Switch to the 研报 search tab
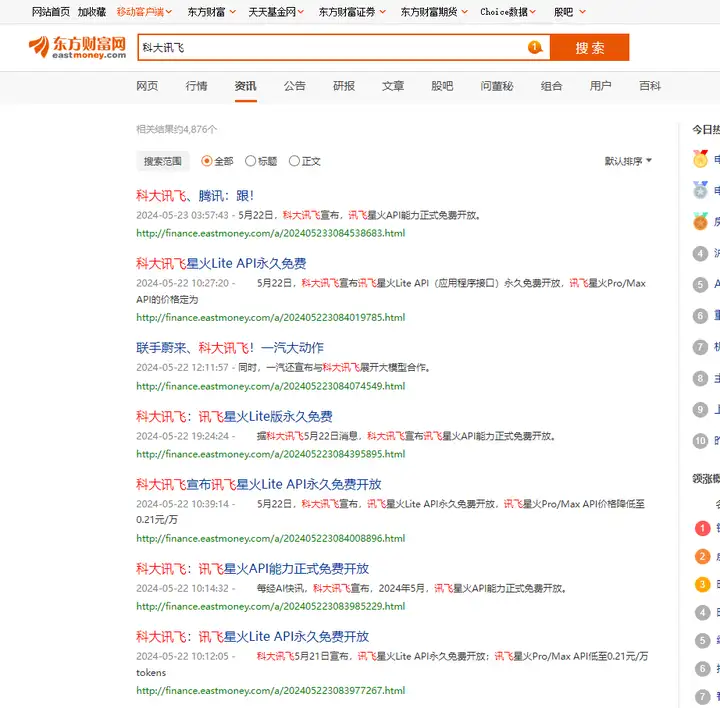Image resolution: width=720 pixels, height=708 pixels. 344,86
